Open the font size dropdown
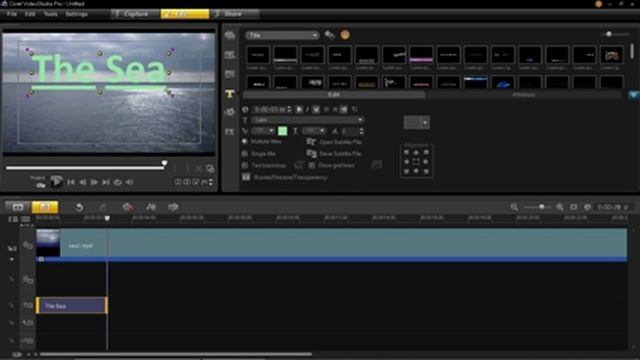This screenshot has height=360, width=640. [x=263, y=131]
